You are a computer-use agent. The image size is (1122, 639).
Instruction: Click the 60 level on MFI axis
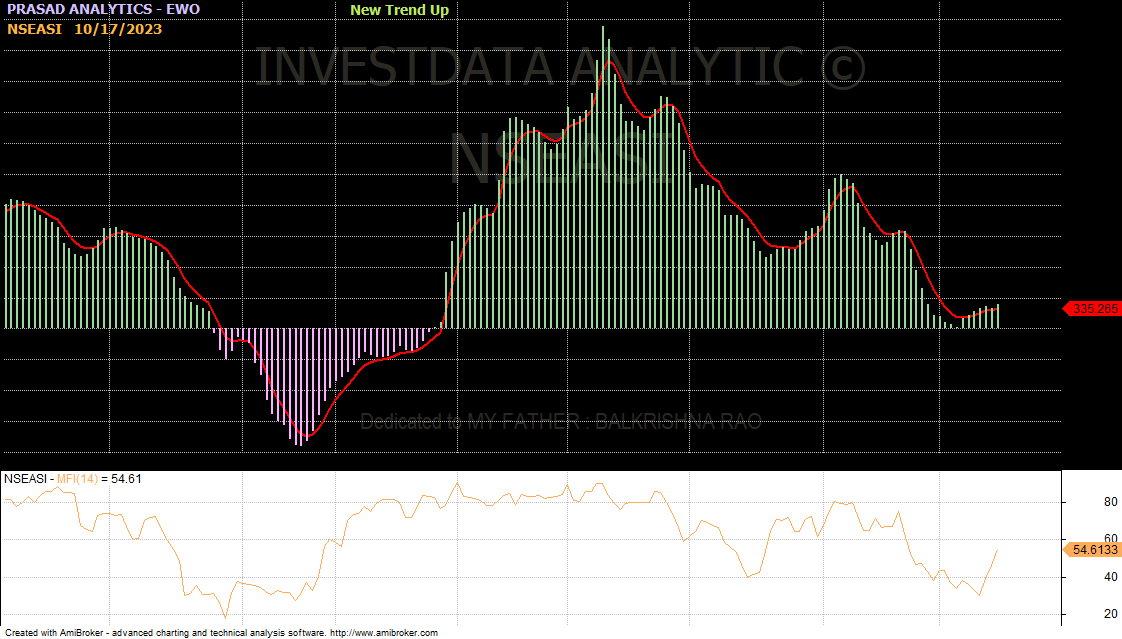point(1081,539)
